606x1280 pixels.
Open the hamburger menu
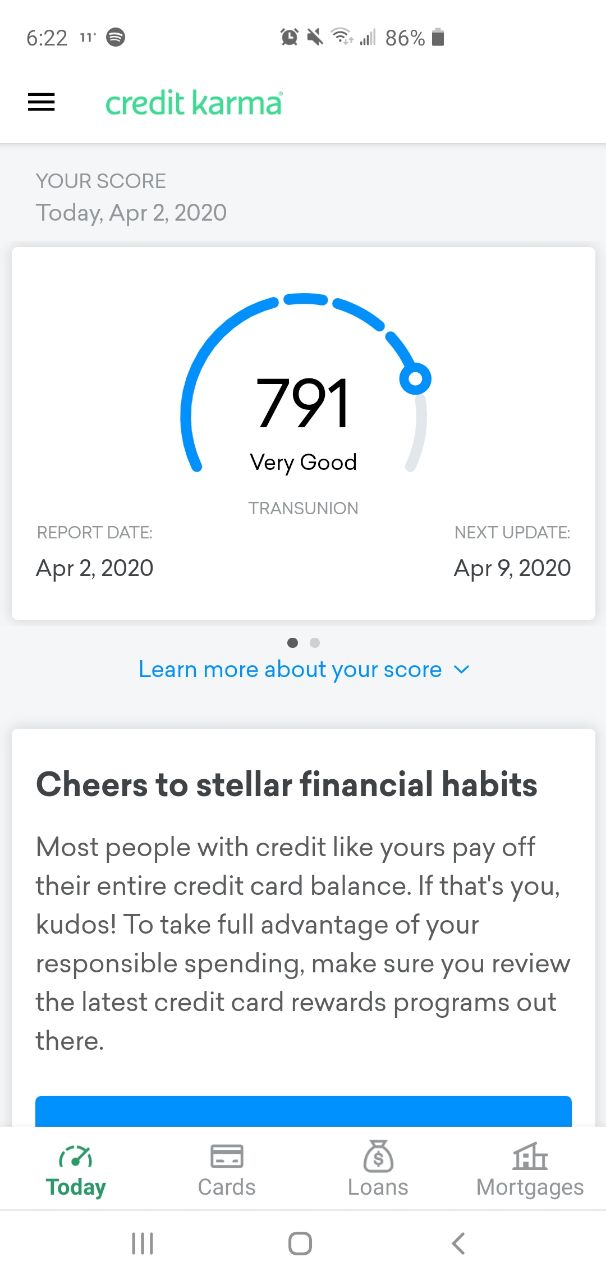click(41, 102)
